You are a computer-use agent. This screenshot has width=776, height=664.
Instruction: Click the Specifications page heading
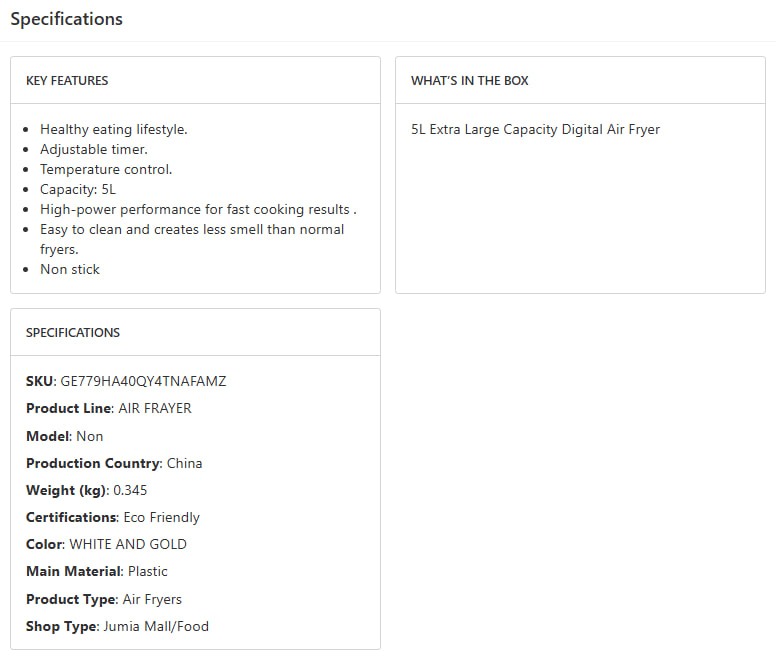tap(67, 19)
